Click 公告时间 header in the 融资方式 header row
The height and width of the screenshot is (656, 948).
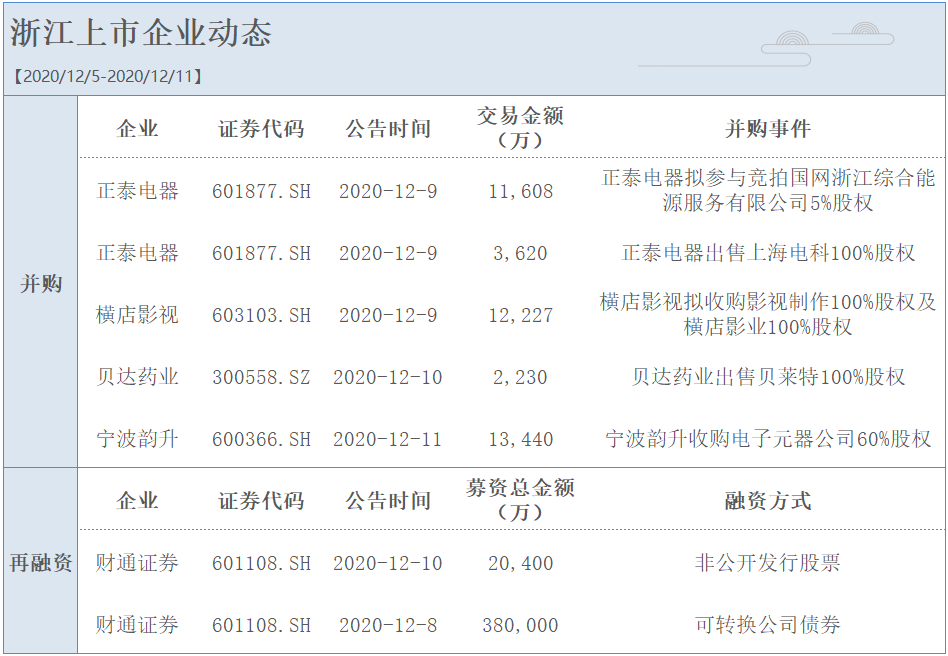point(388,501)
